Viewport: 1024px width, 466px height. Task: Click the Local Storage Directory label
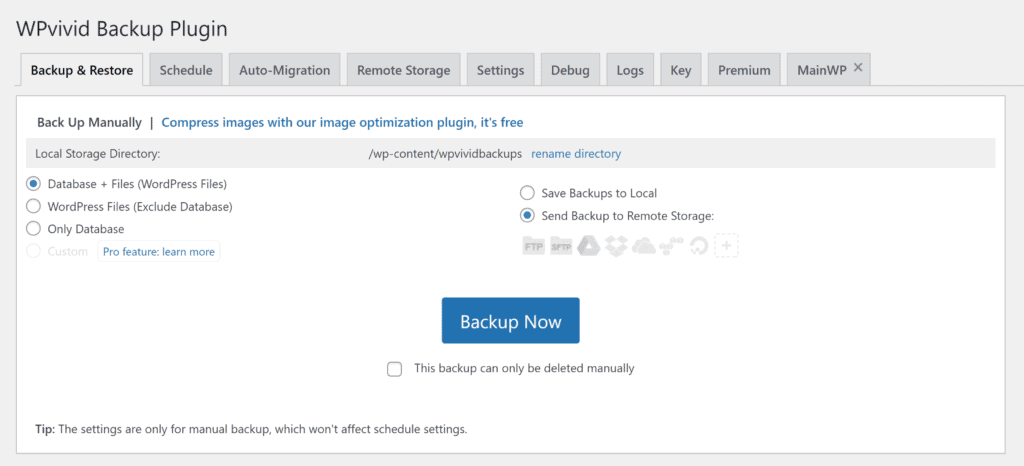(x=98, y=154)
